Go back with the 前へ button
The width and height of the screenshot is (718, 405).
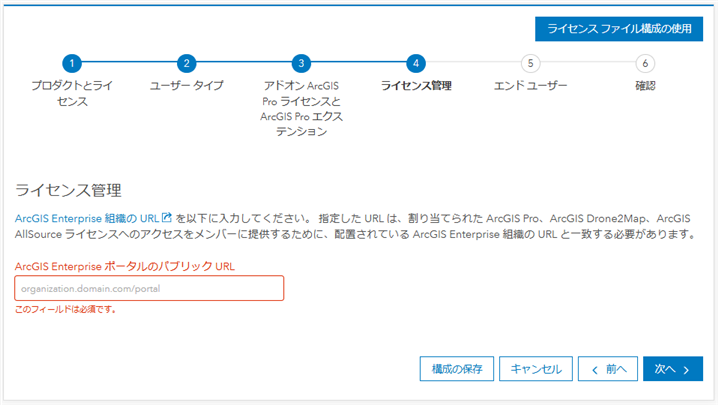(608, 369)
